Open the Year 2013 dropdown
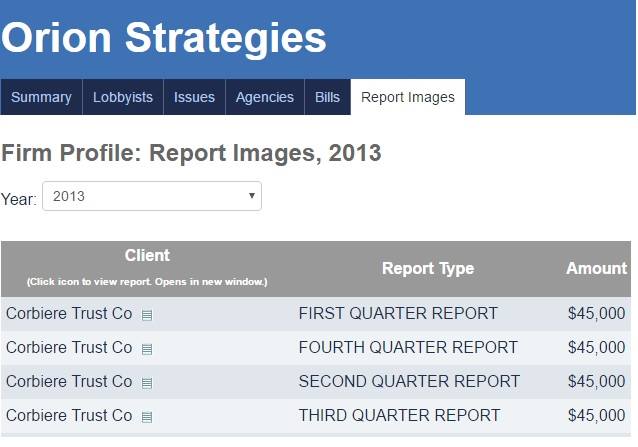Image resolution: width=638 pixels, height=447 pixels. [152, 197]
